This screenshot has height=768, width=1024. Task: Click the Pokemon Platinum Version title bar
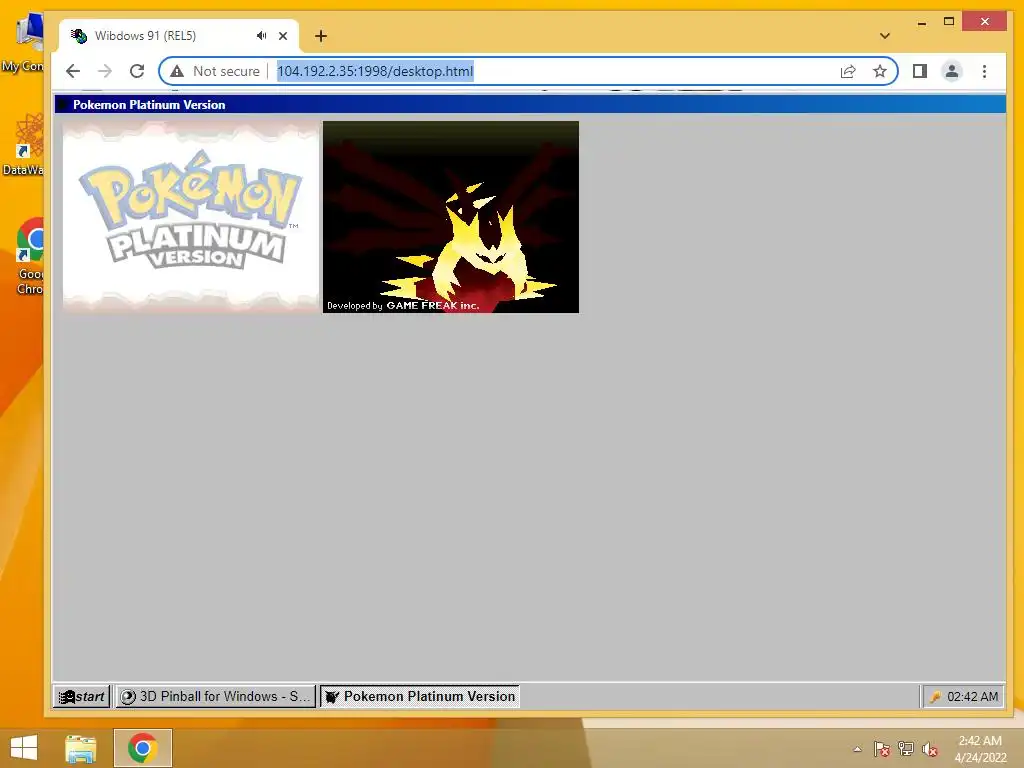pos(530,104)
